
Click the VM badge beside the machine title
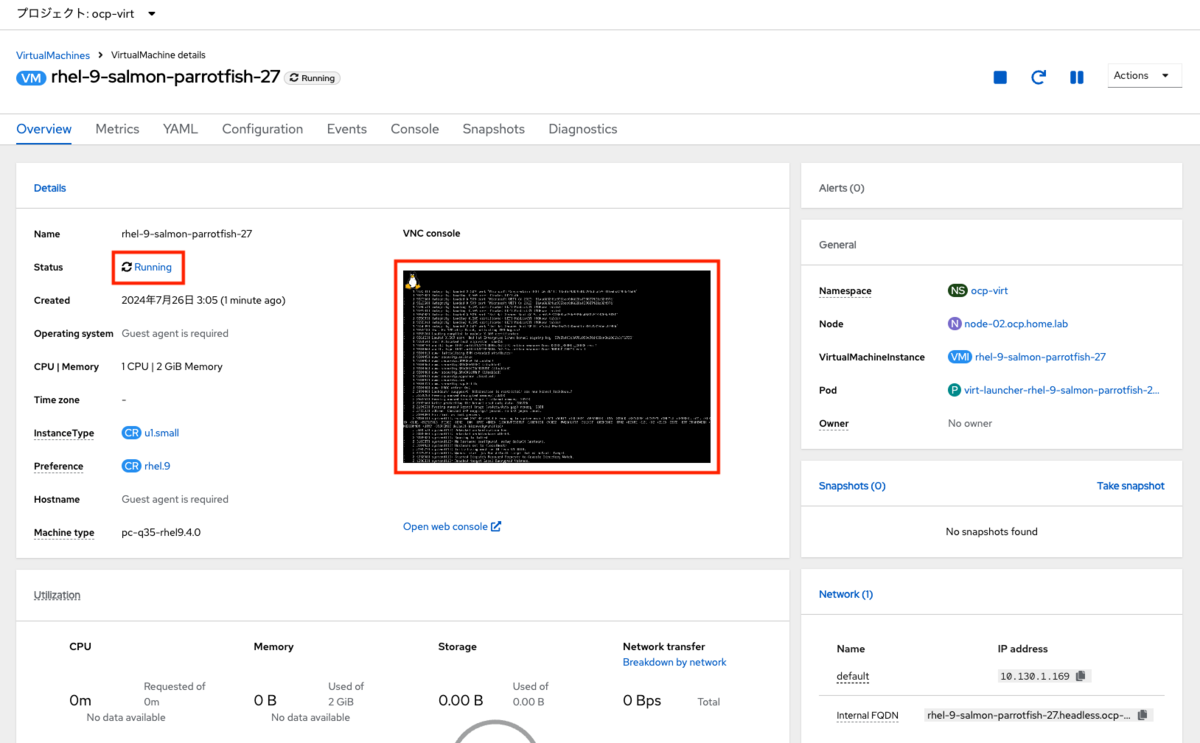[31, 78]
